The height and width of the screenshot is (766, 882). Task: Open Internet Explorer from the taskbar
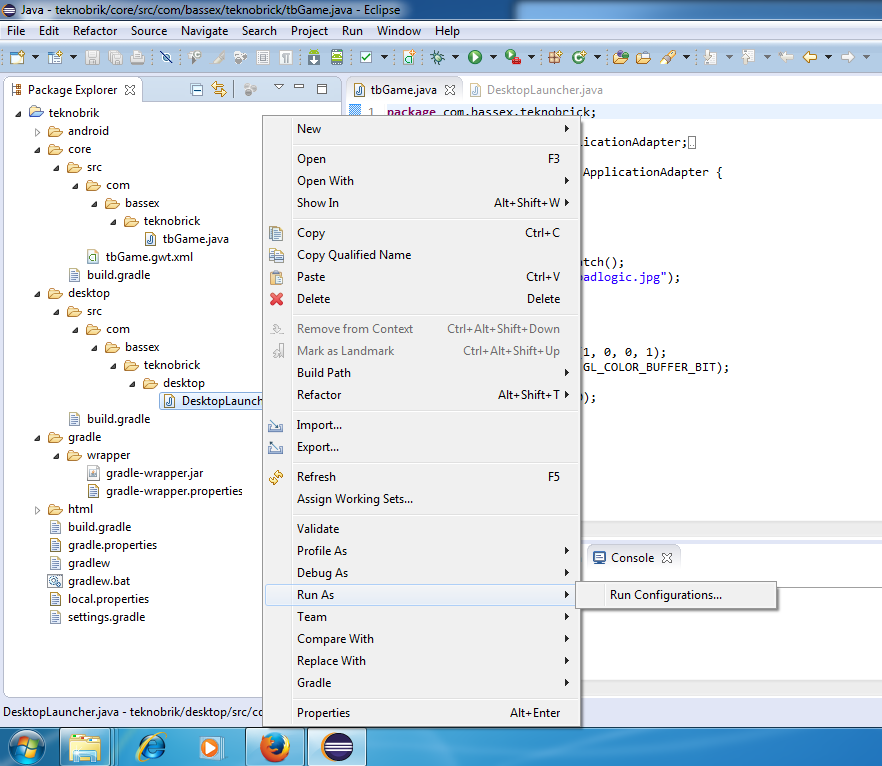(152, 747)
